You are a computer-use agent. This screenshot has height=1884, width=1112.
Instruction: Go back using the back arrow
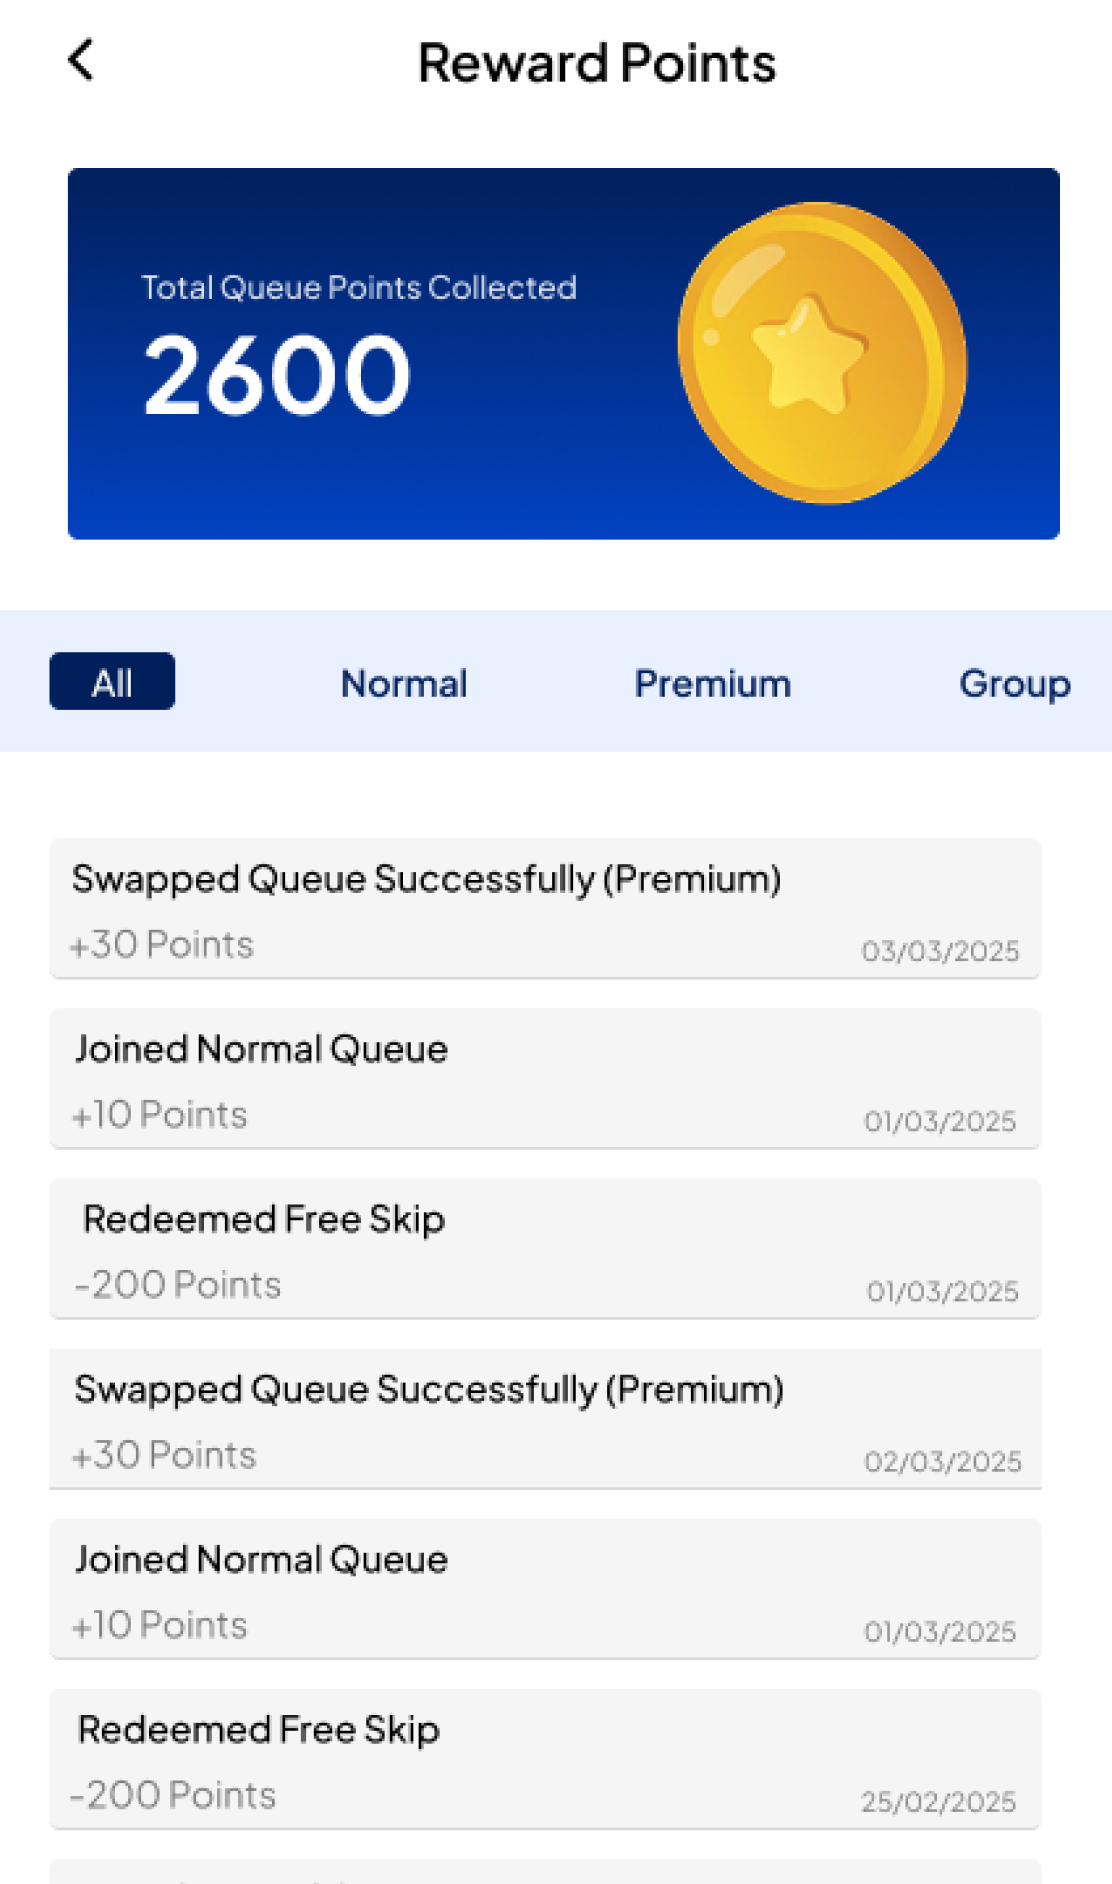click(81, 60)
